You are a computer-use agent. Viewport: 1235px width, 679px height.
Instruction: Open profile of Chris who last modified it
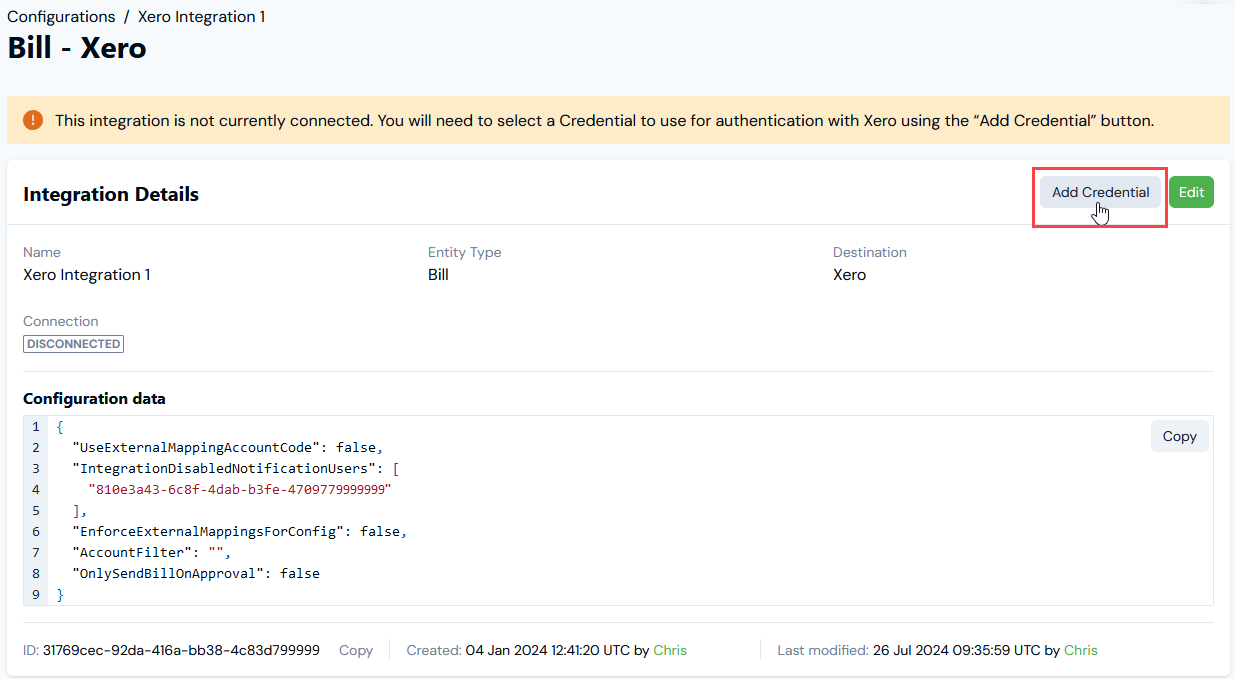tap(1080, 650)
